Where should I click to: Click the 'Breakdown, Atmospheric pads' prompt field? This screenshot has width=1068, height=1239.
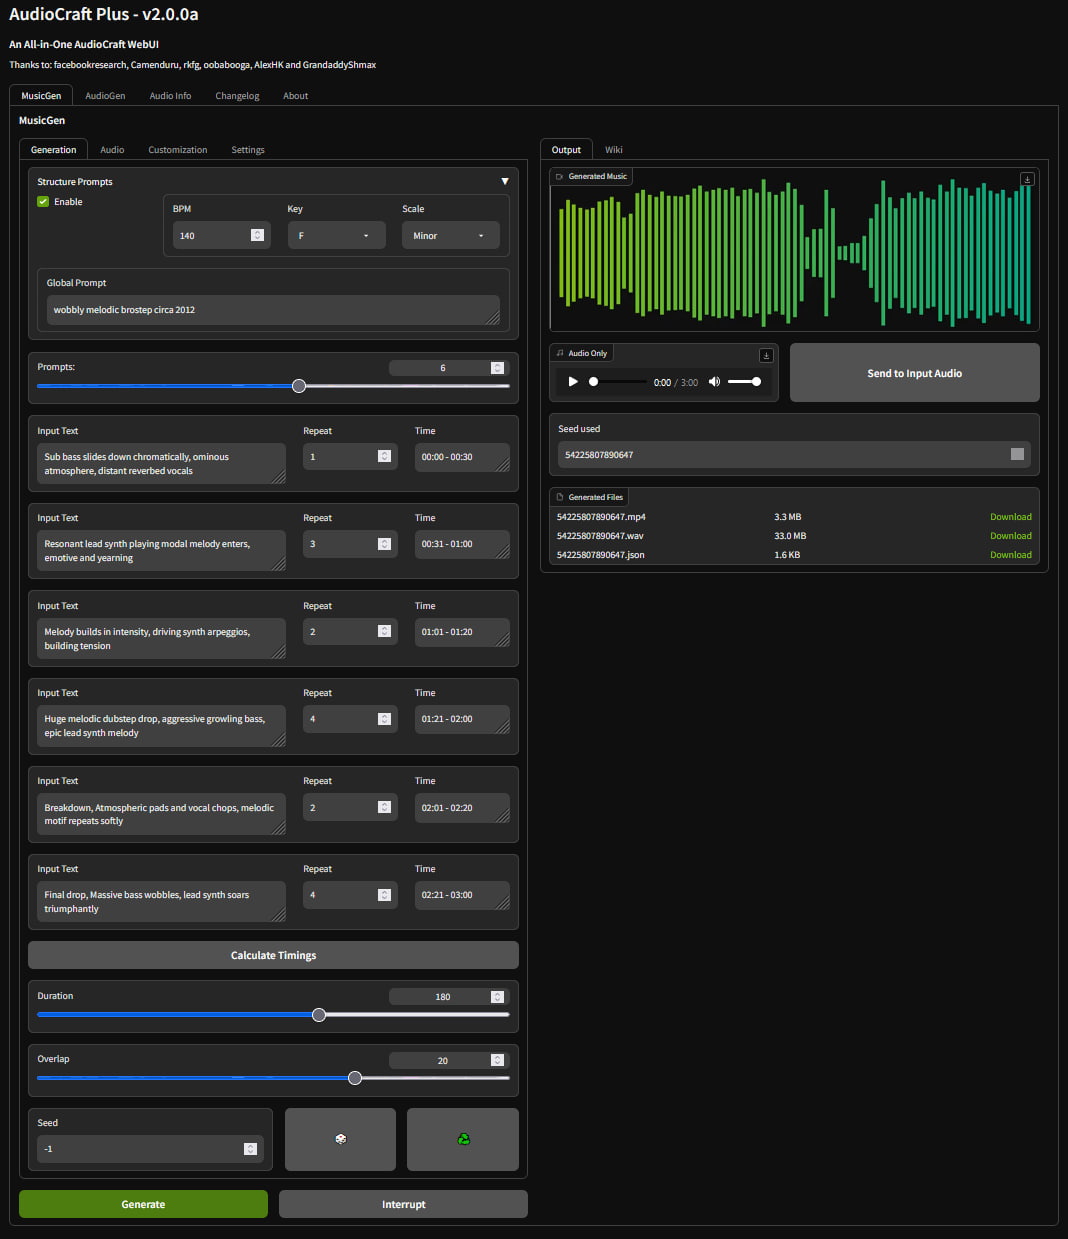(x=161, y=814)
